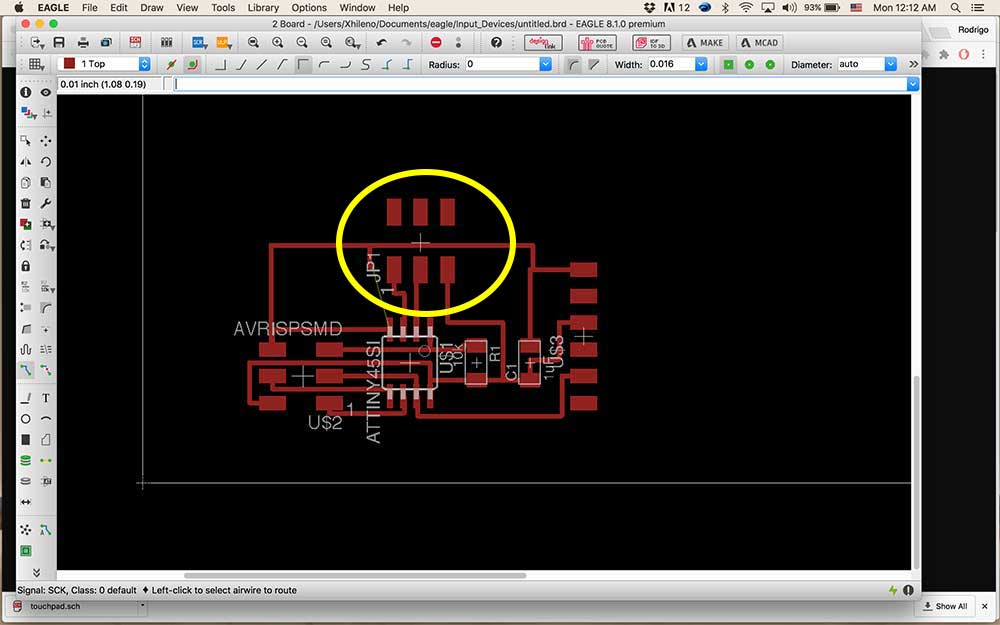Open the Open file dropdown icon
This screenshot has height=625, width=1000.
[x=36, y=43]
